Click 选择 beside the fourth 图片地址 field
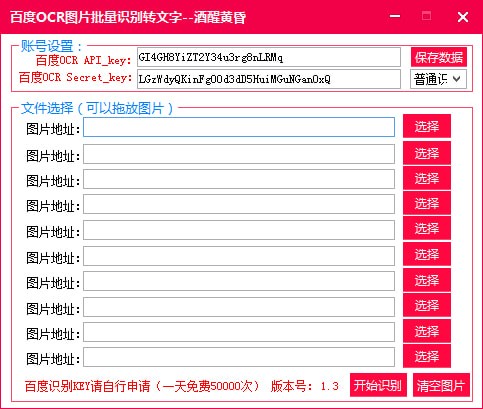Image resolution: width=483 pixels, height=409 pixels. (x=427, y=203)
